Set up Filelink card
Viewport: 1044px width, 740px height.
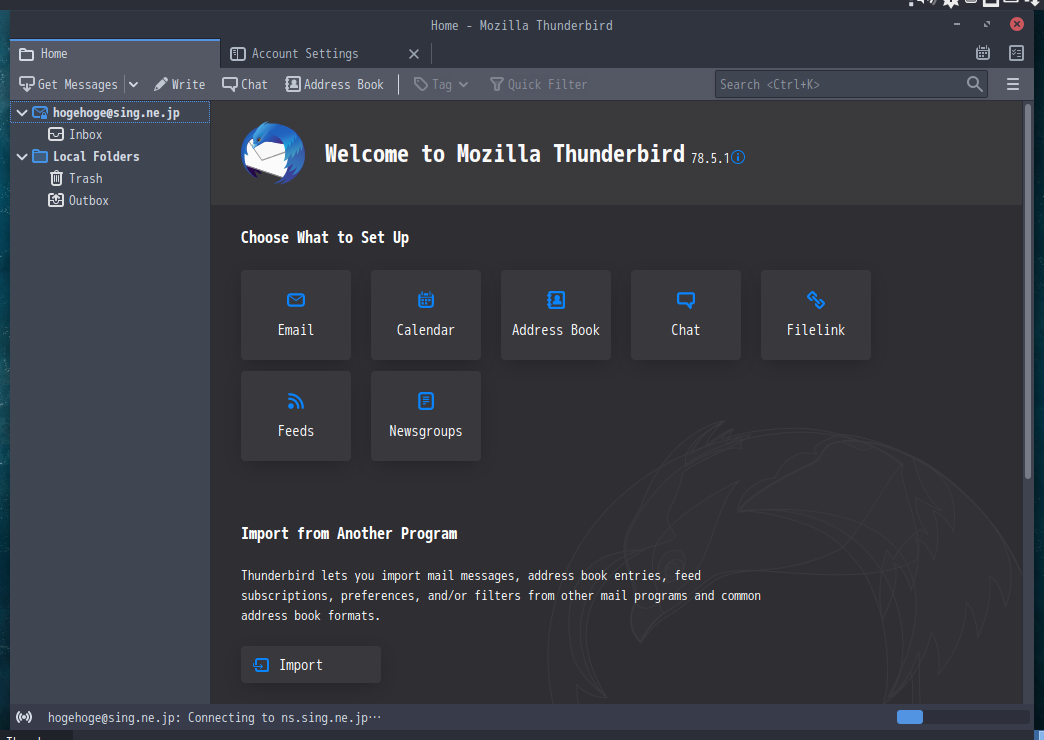(816, 315)
